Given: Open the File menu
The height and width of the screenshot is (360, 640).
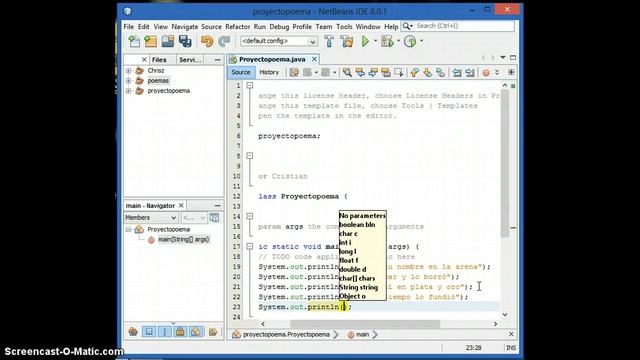Looking at the screenshot, I should tap(129, 27).
